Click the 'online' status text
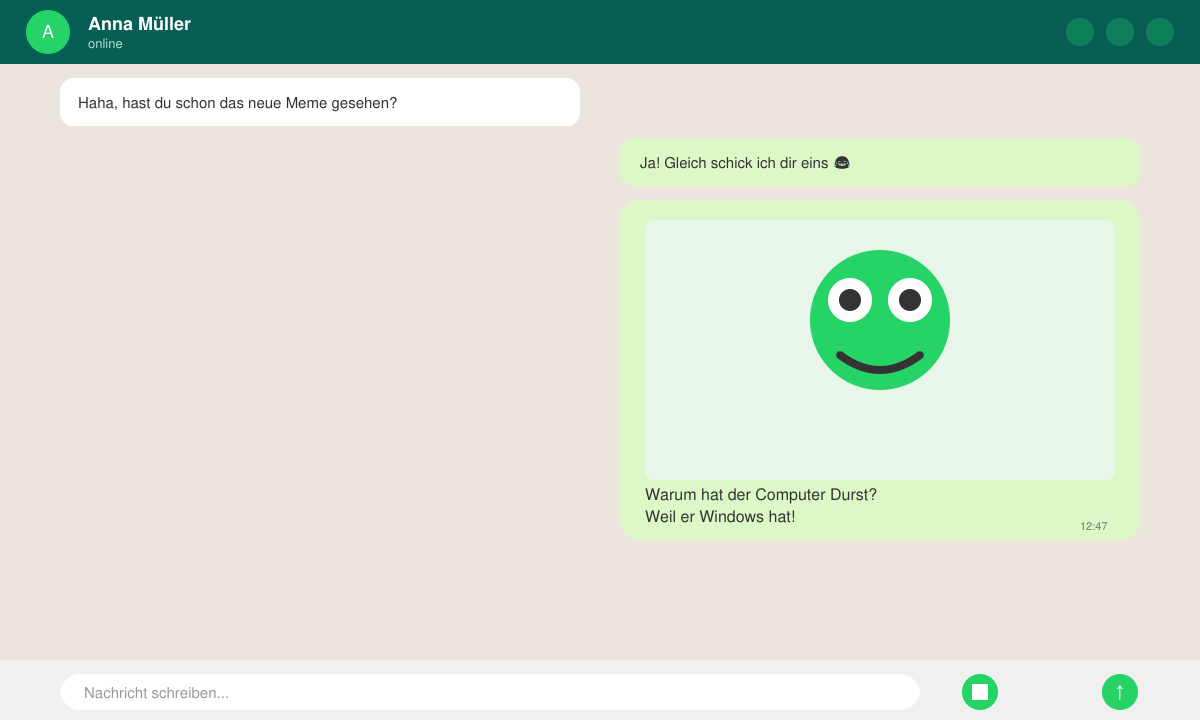1200x720 pixels. pos(105,44)
